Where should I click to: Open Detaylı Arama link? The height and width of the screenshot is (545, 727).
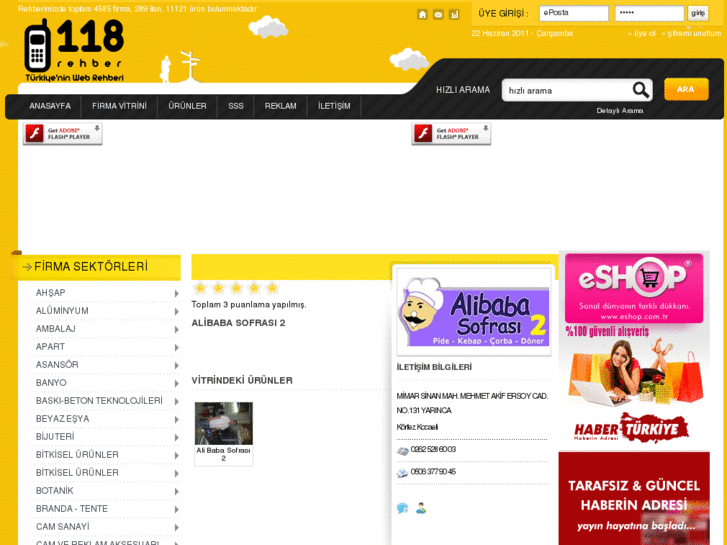(619, 111)
